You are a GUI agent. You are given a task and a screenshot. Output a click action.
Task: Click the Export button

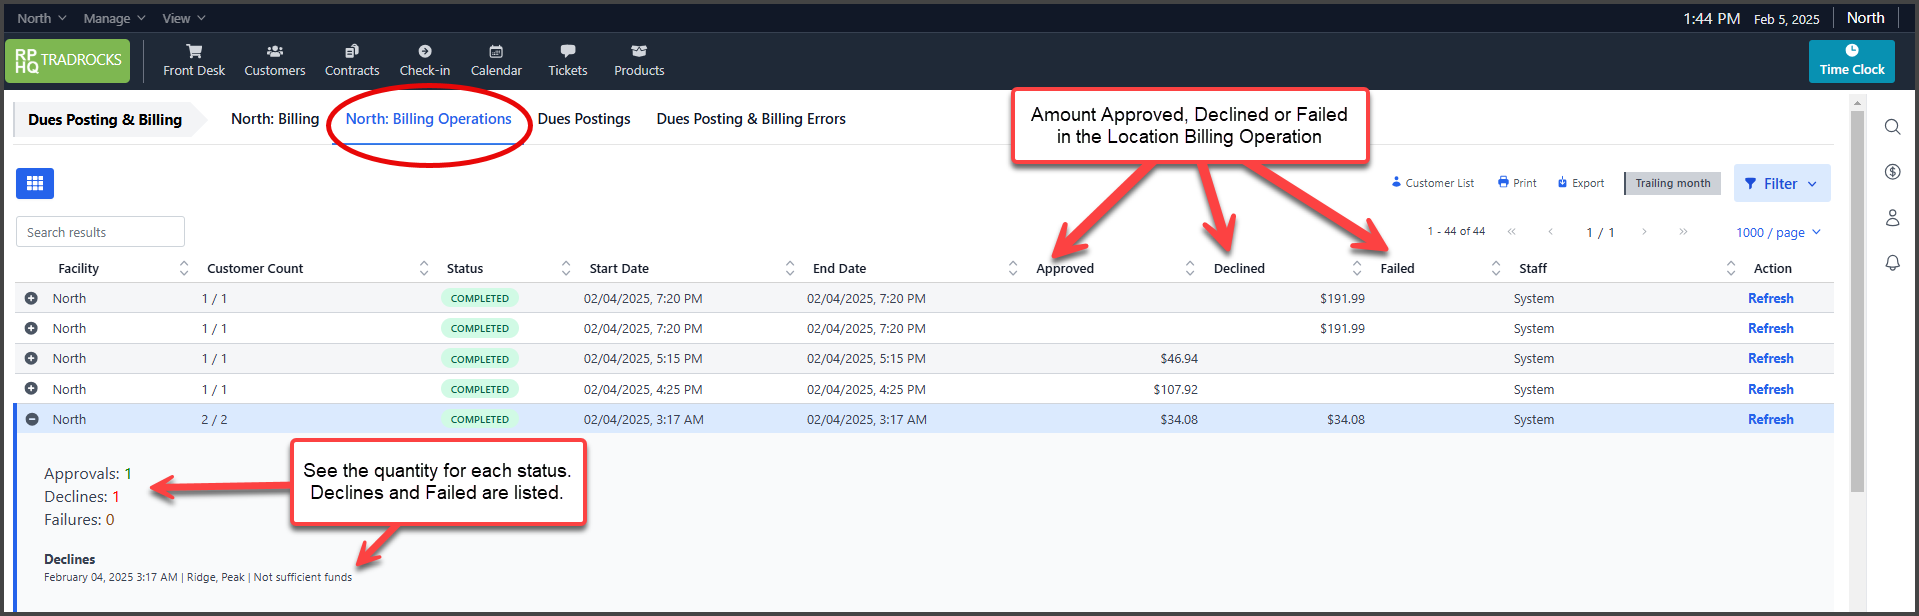[1581, 183]
